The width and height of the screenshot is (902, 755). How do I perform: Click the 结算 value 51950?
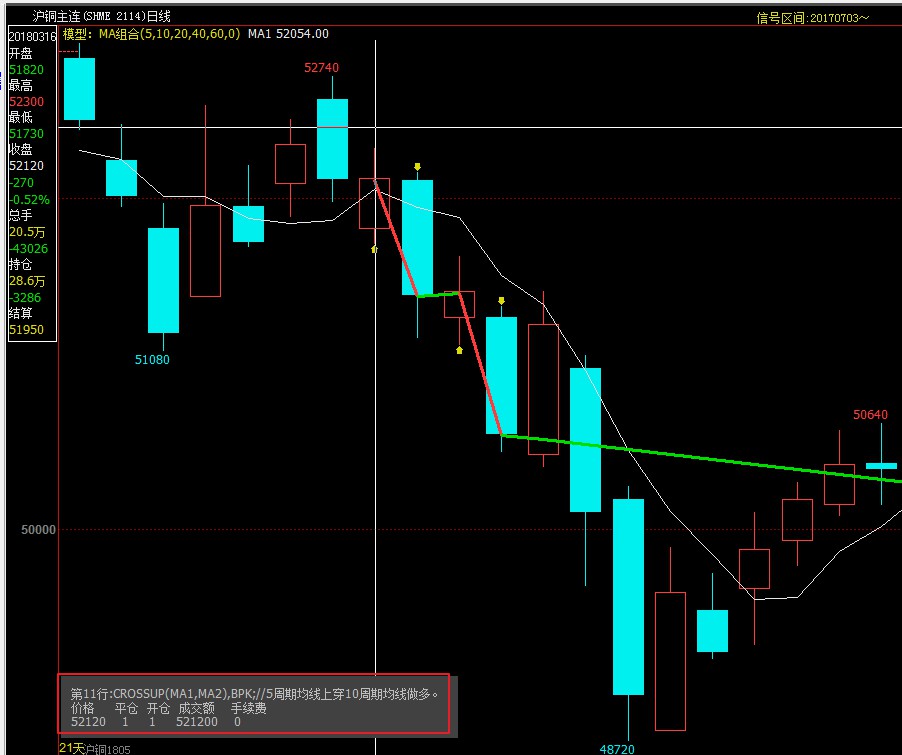click(x=26, y=330)
